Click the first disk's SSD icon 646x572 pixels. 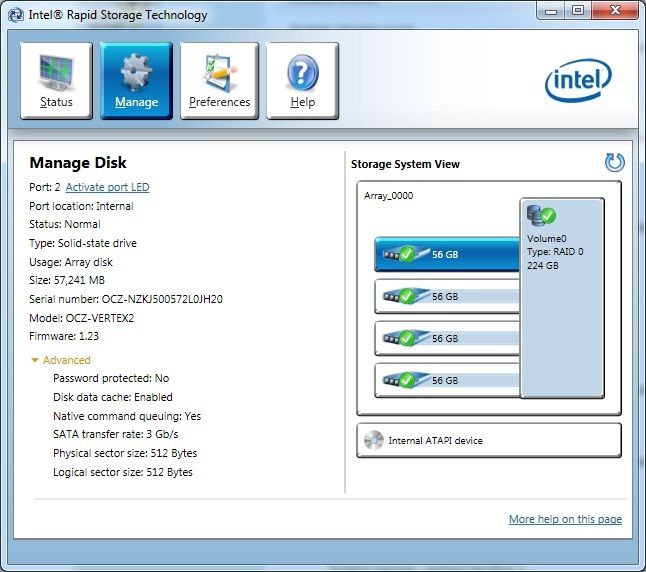[406, 254]
